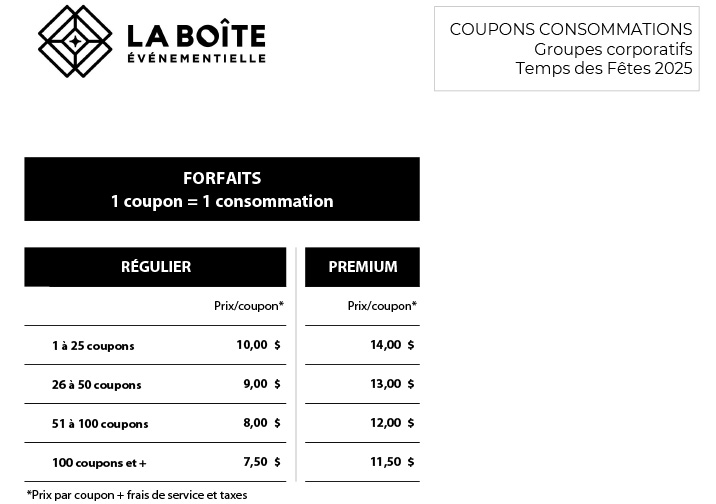Select the RÉGULIER column header
This screenshot has width=716, height=504.
(x=155, y=267)
